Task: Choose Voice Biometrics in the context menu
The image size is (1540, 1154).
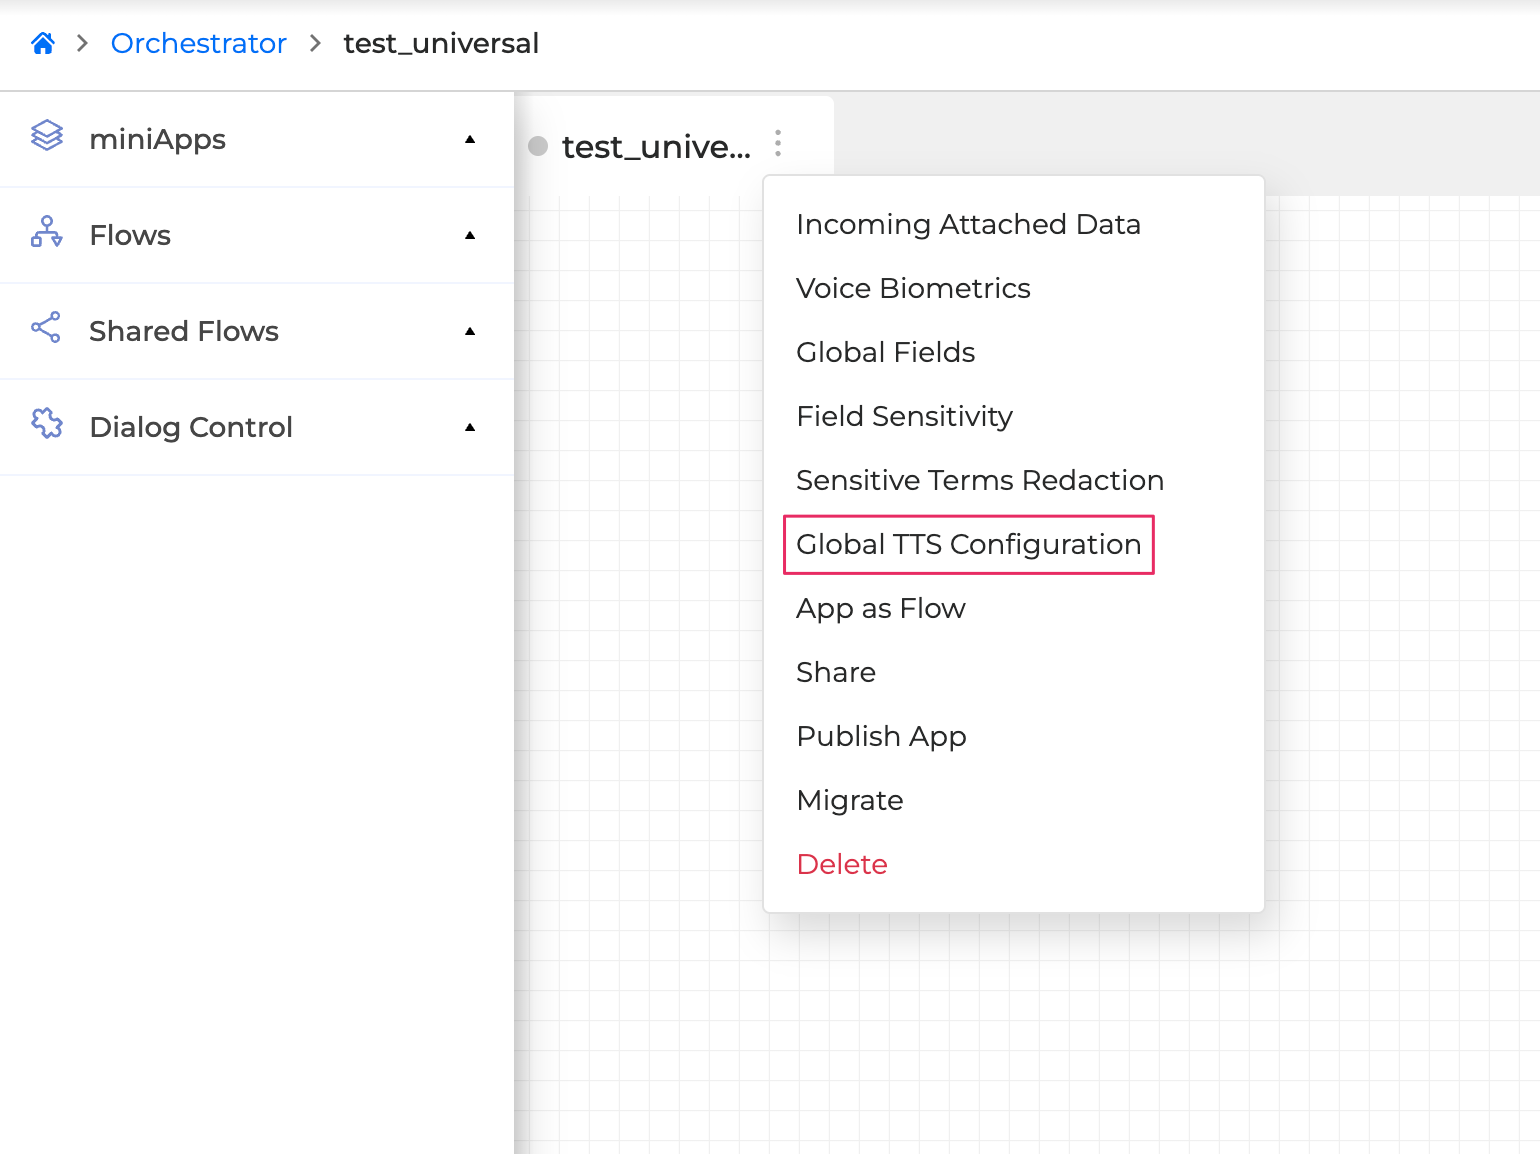Action: [913, 288]
